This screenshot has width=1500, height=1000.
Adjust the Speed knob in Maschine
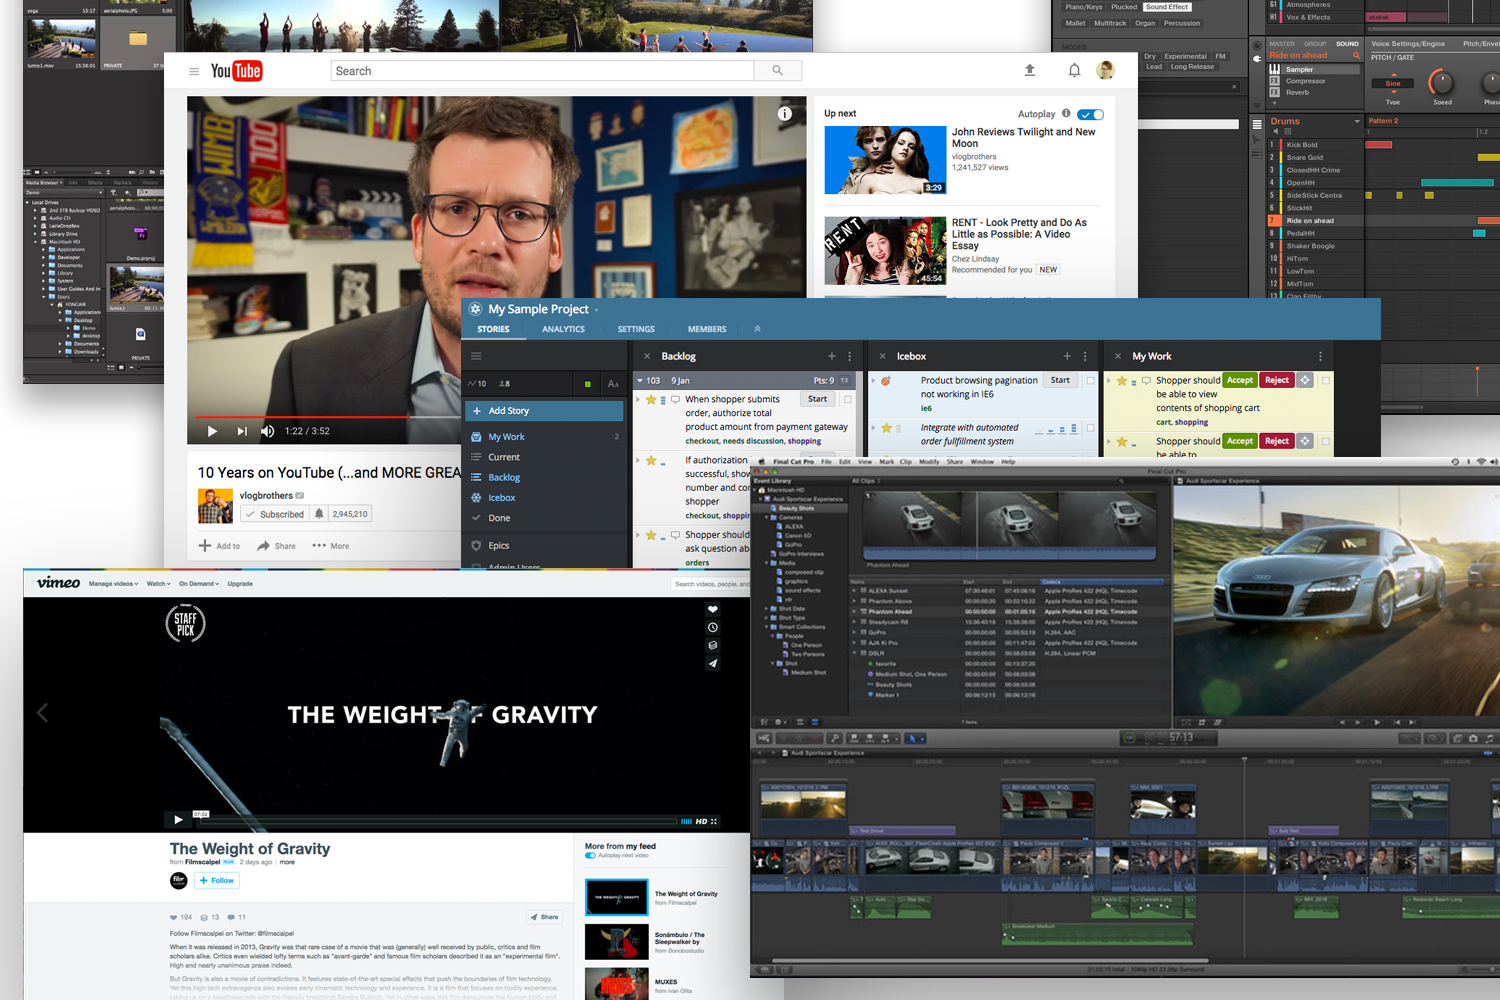pyautogui.click(x=1441, y=82)
